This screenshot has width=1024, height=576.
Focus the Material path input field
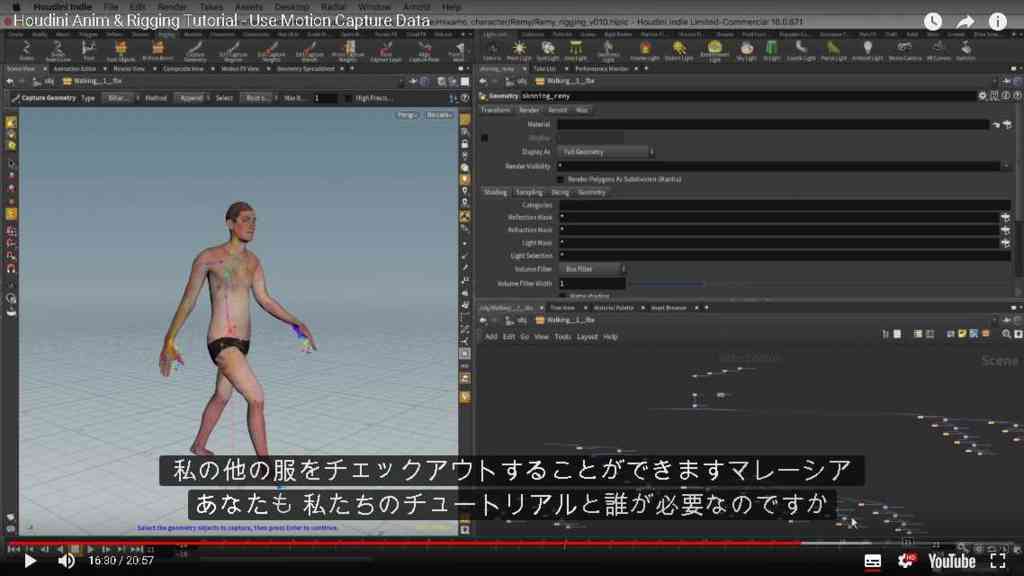tap(773, 124)
